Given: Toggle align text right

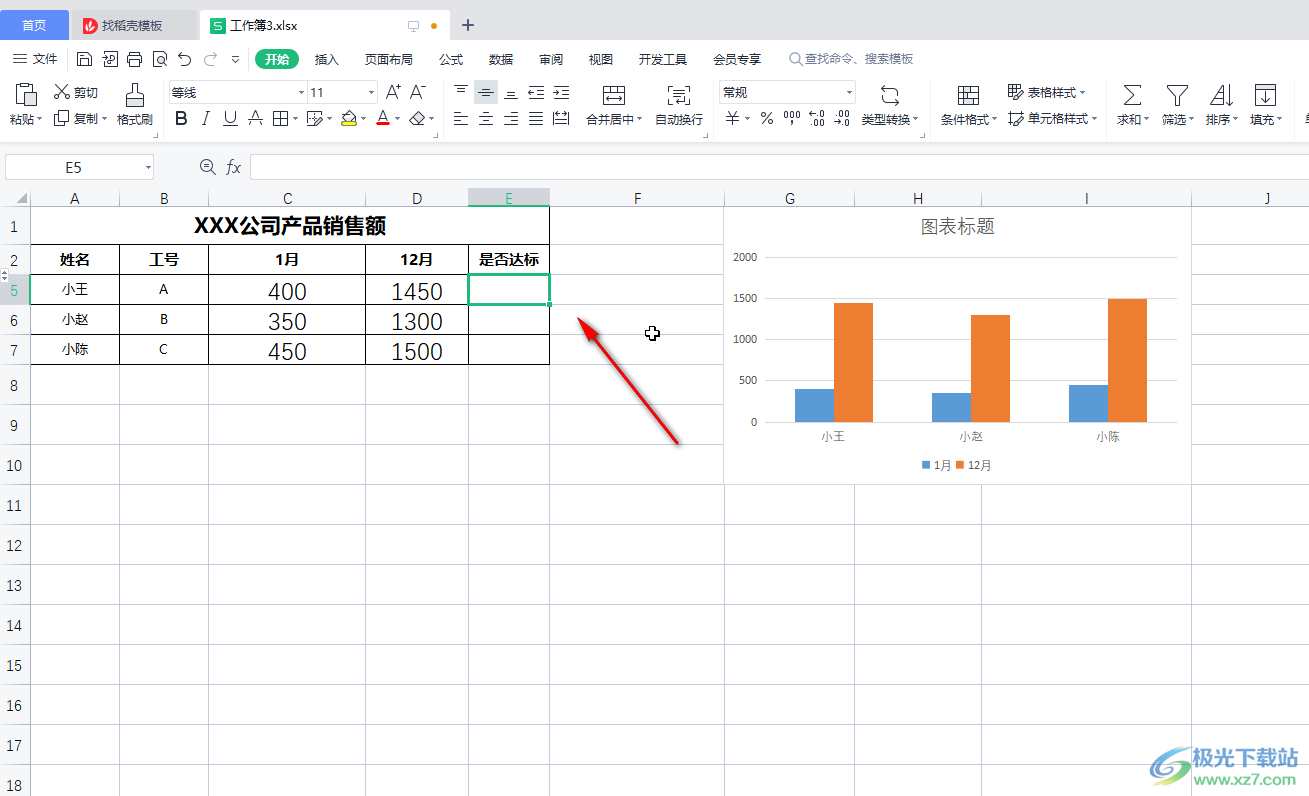Looking at the screenshot, I should pos(511,119).
